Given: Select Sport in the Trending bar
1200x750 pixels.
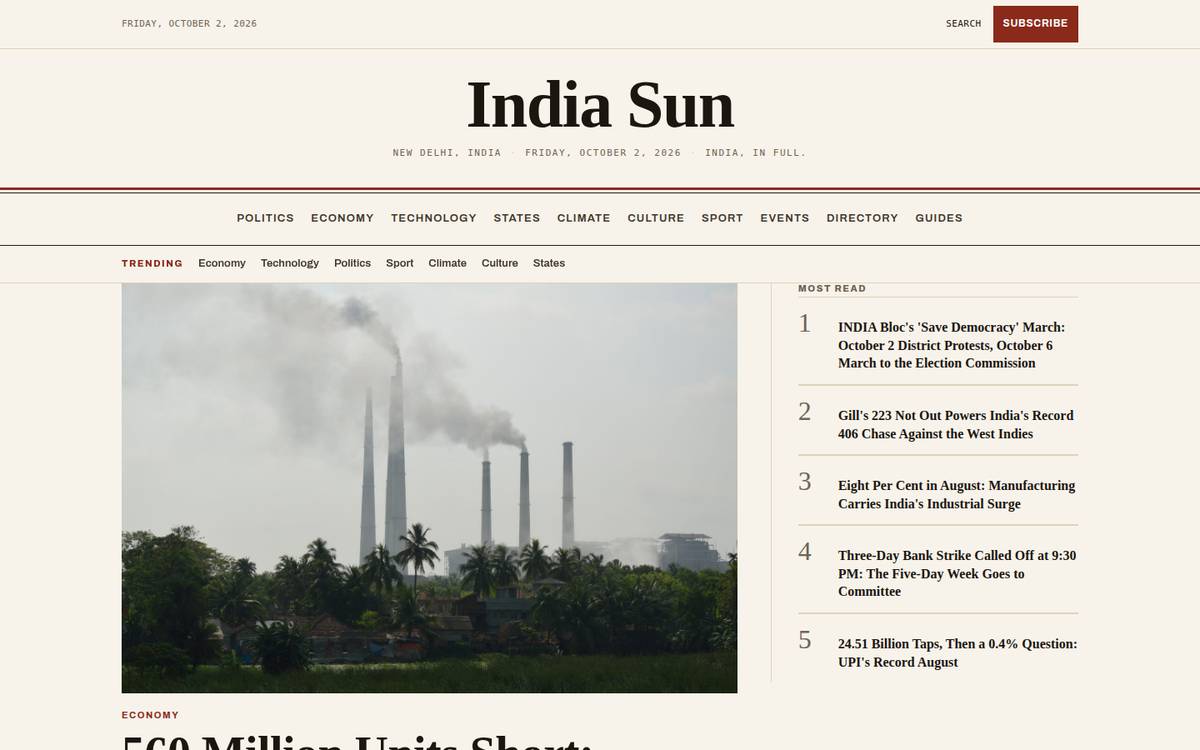Looking at the screenshot, I should tap(400, 263).
